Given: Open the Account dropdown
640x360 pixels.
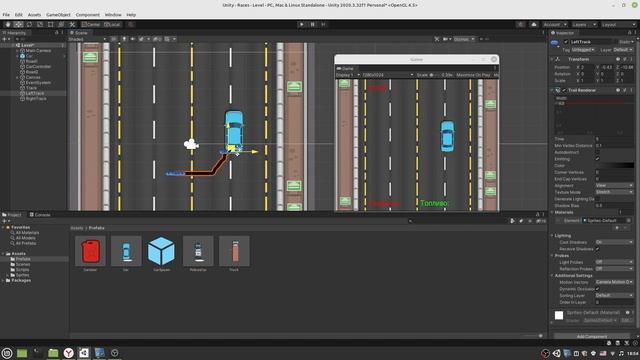Looking at the screenshot, I should 555,24.
